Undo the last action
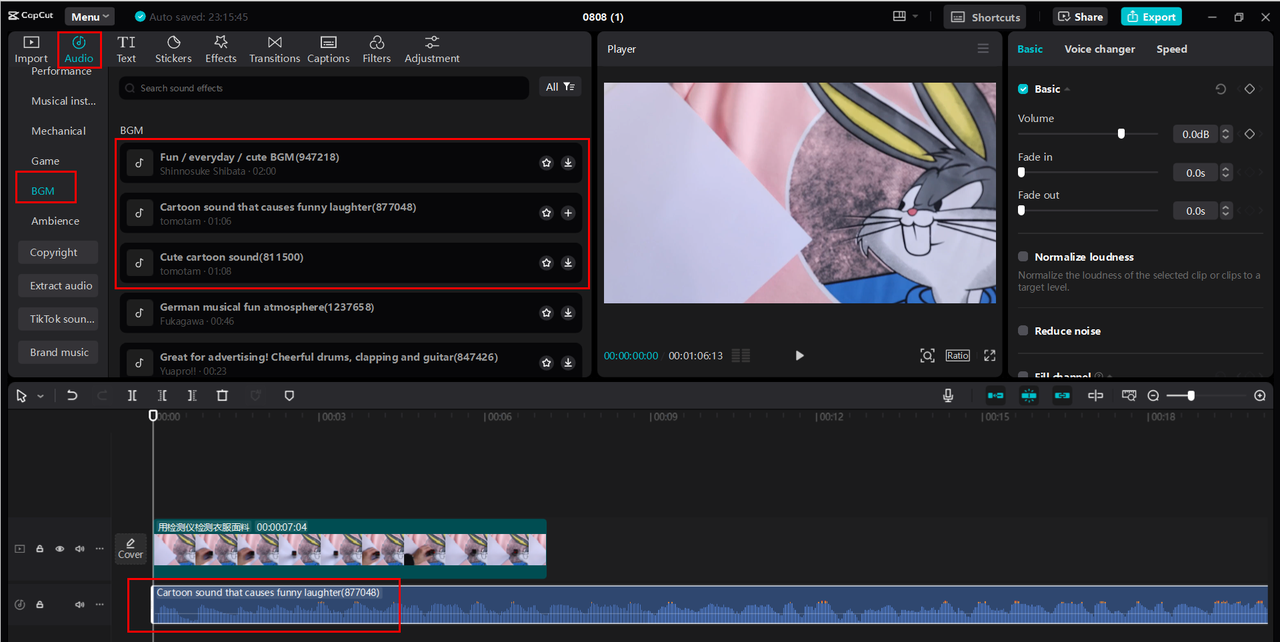1280x642 pixels. coord(72,396)
